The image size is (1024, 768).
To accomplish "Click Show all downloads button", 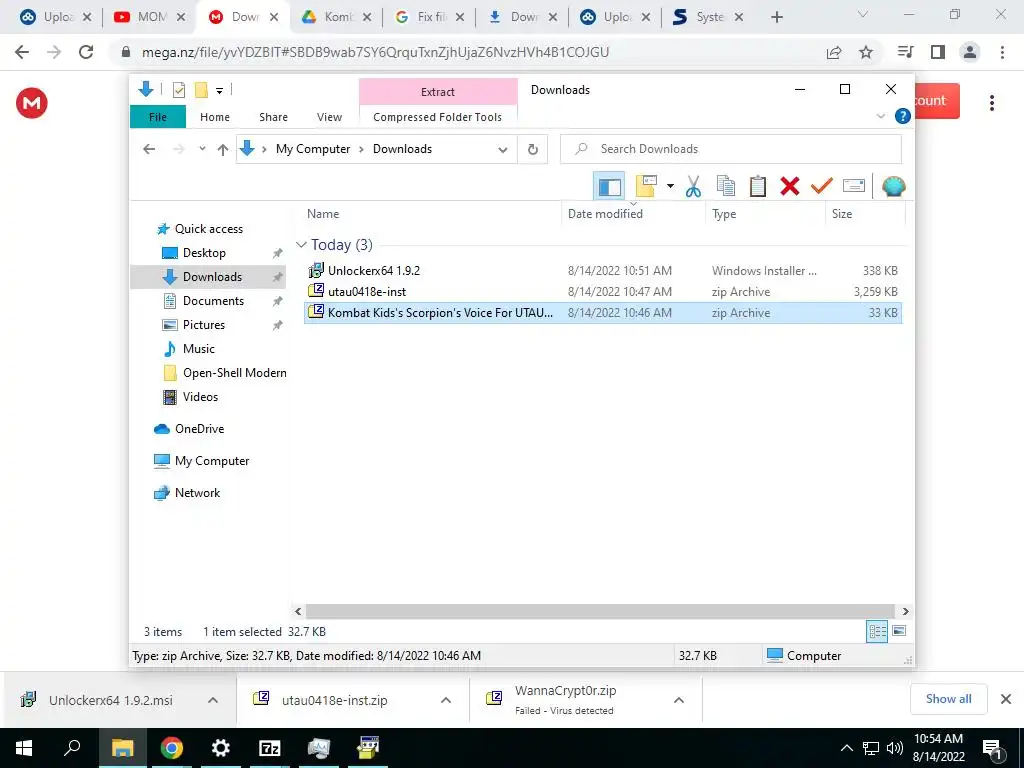I will click(x=948, y=699).
